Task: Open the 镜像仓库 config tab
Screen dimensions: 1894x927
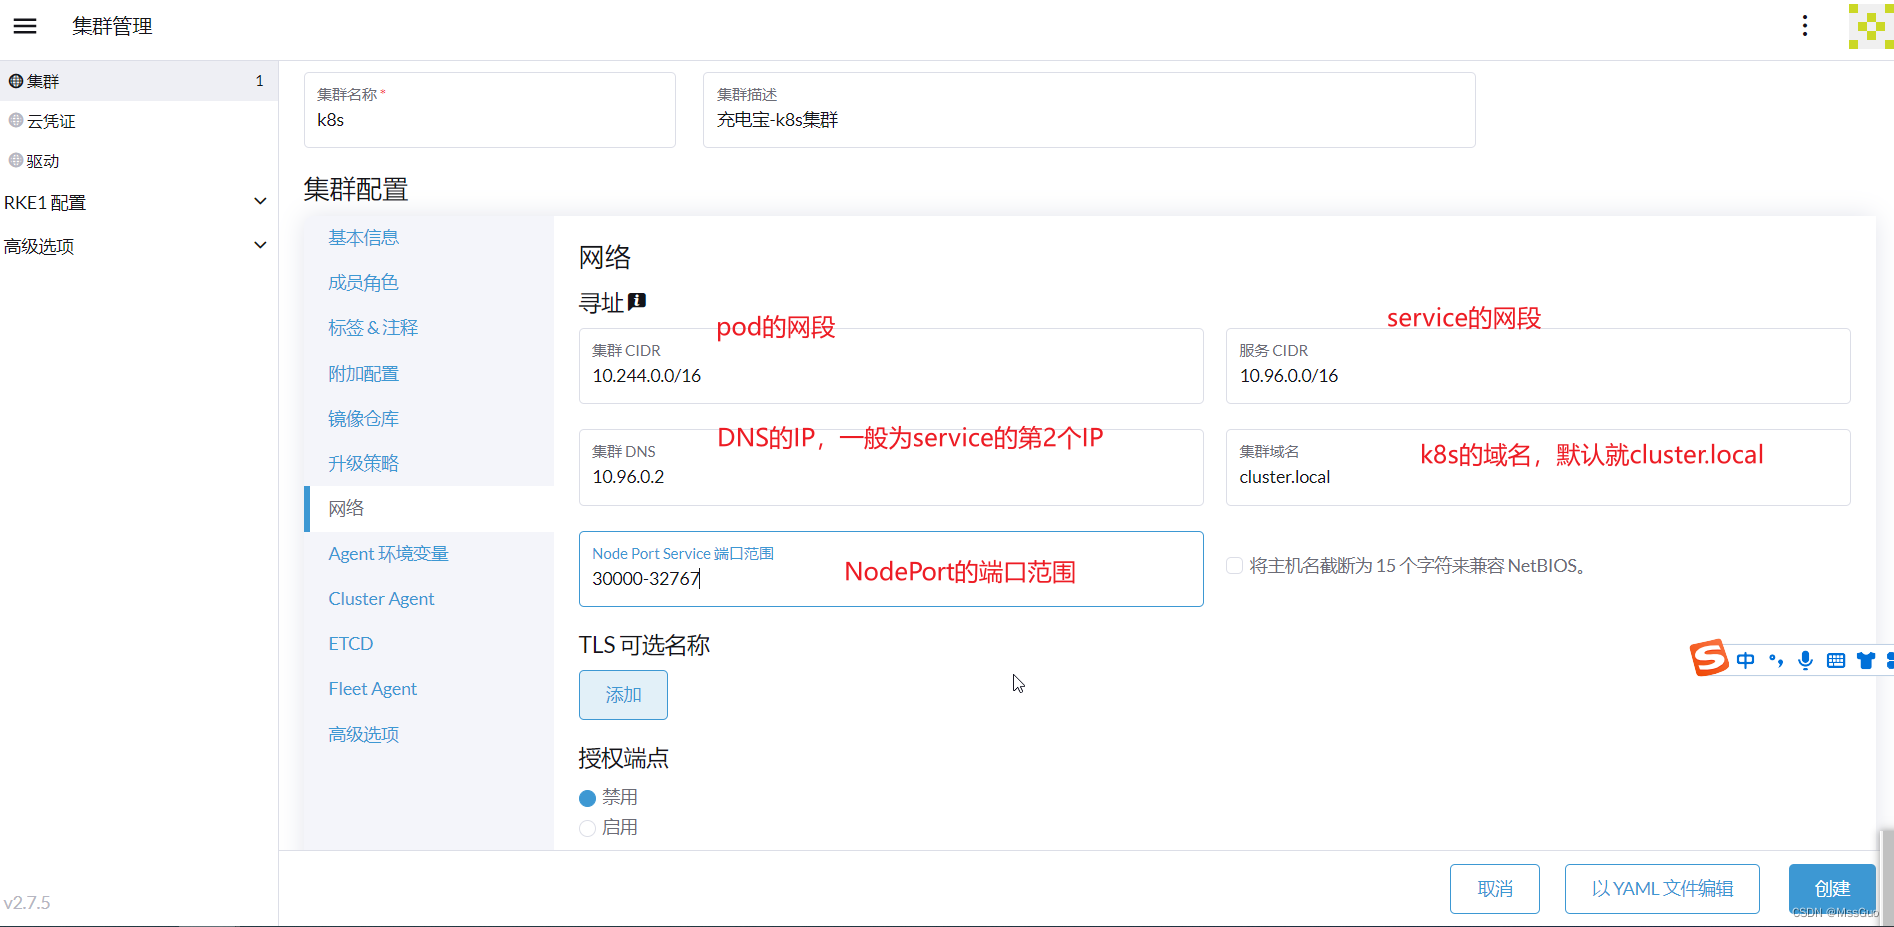Action: [x=429, y=419]
